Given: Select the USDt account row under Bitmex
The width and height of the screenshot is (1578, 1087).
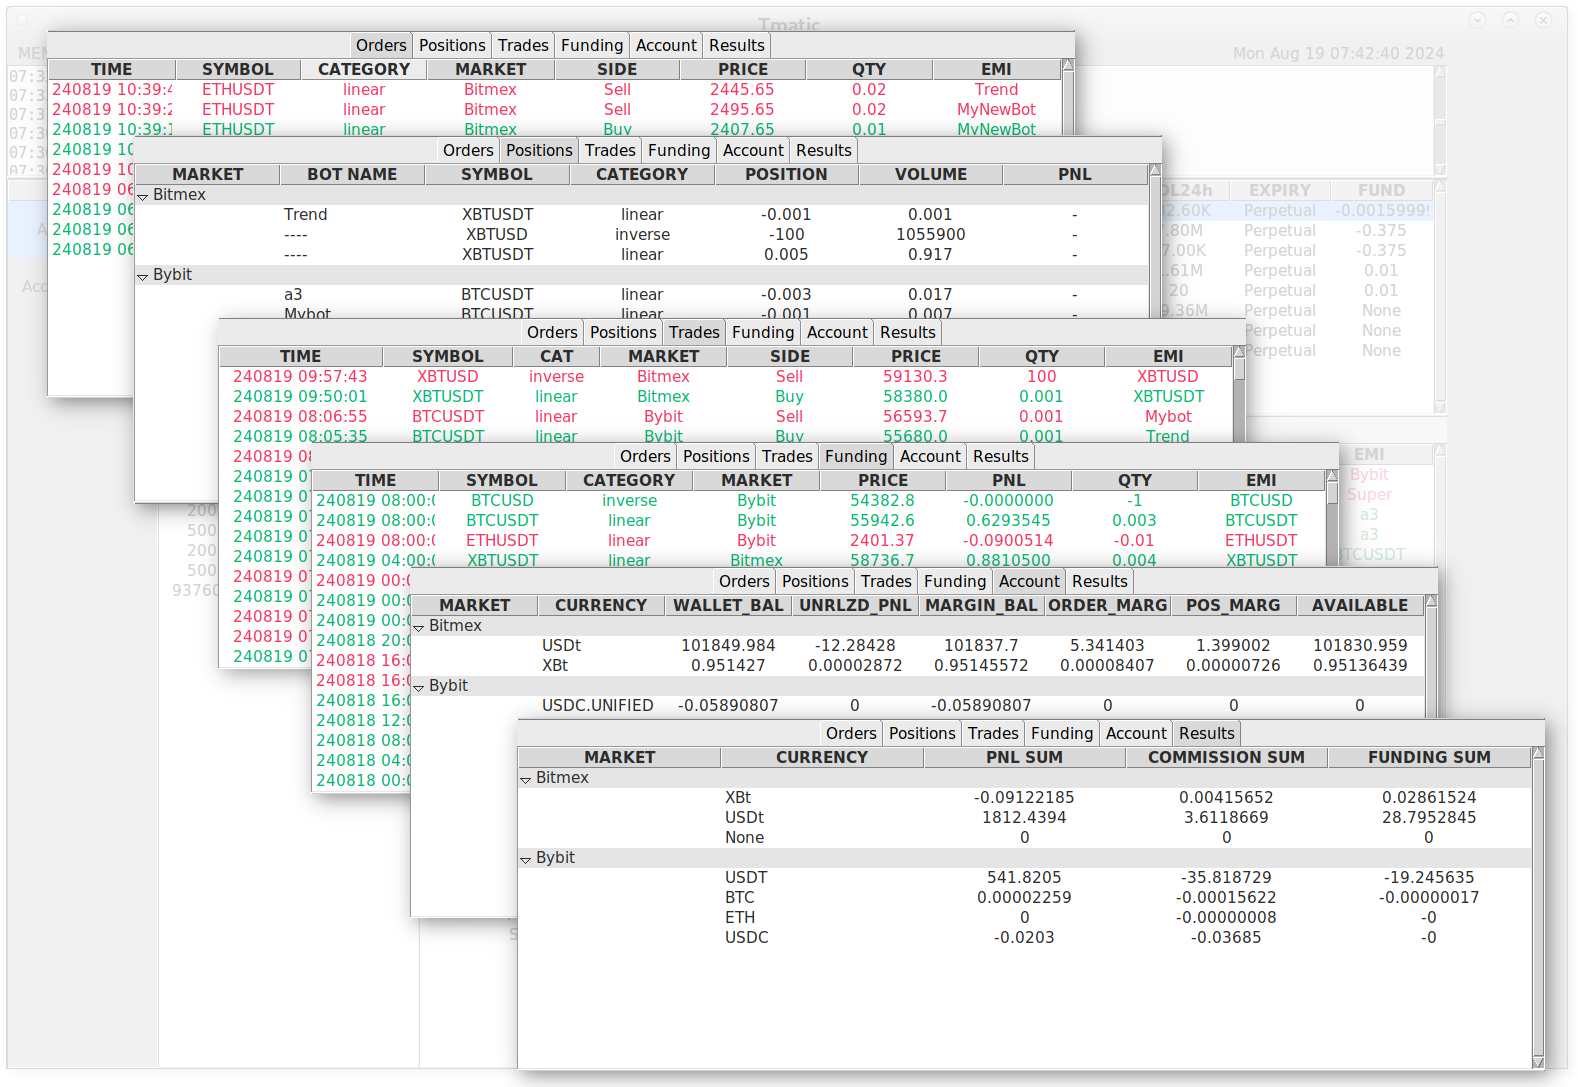Looking at the screenshot, I should pyautogui.click(x=918, y=645).
